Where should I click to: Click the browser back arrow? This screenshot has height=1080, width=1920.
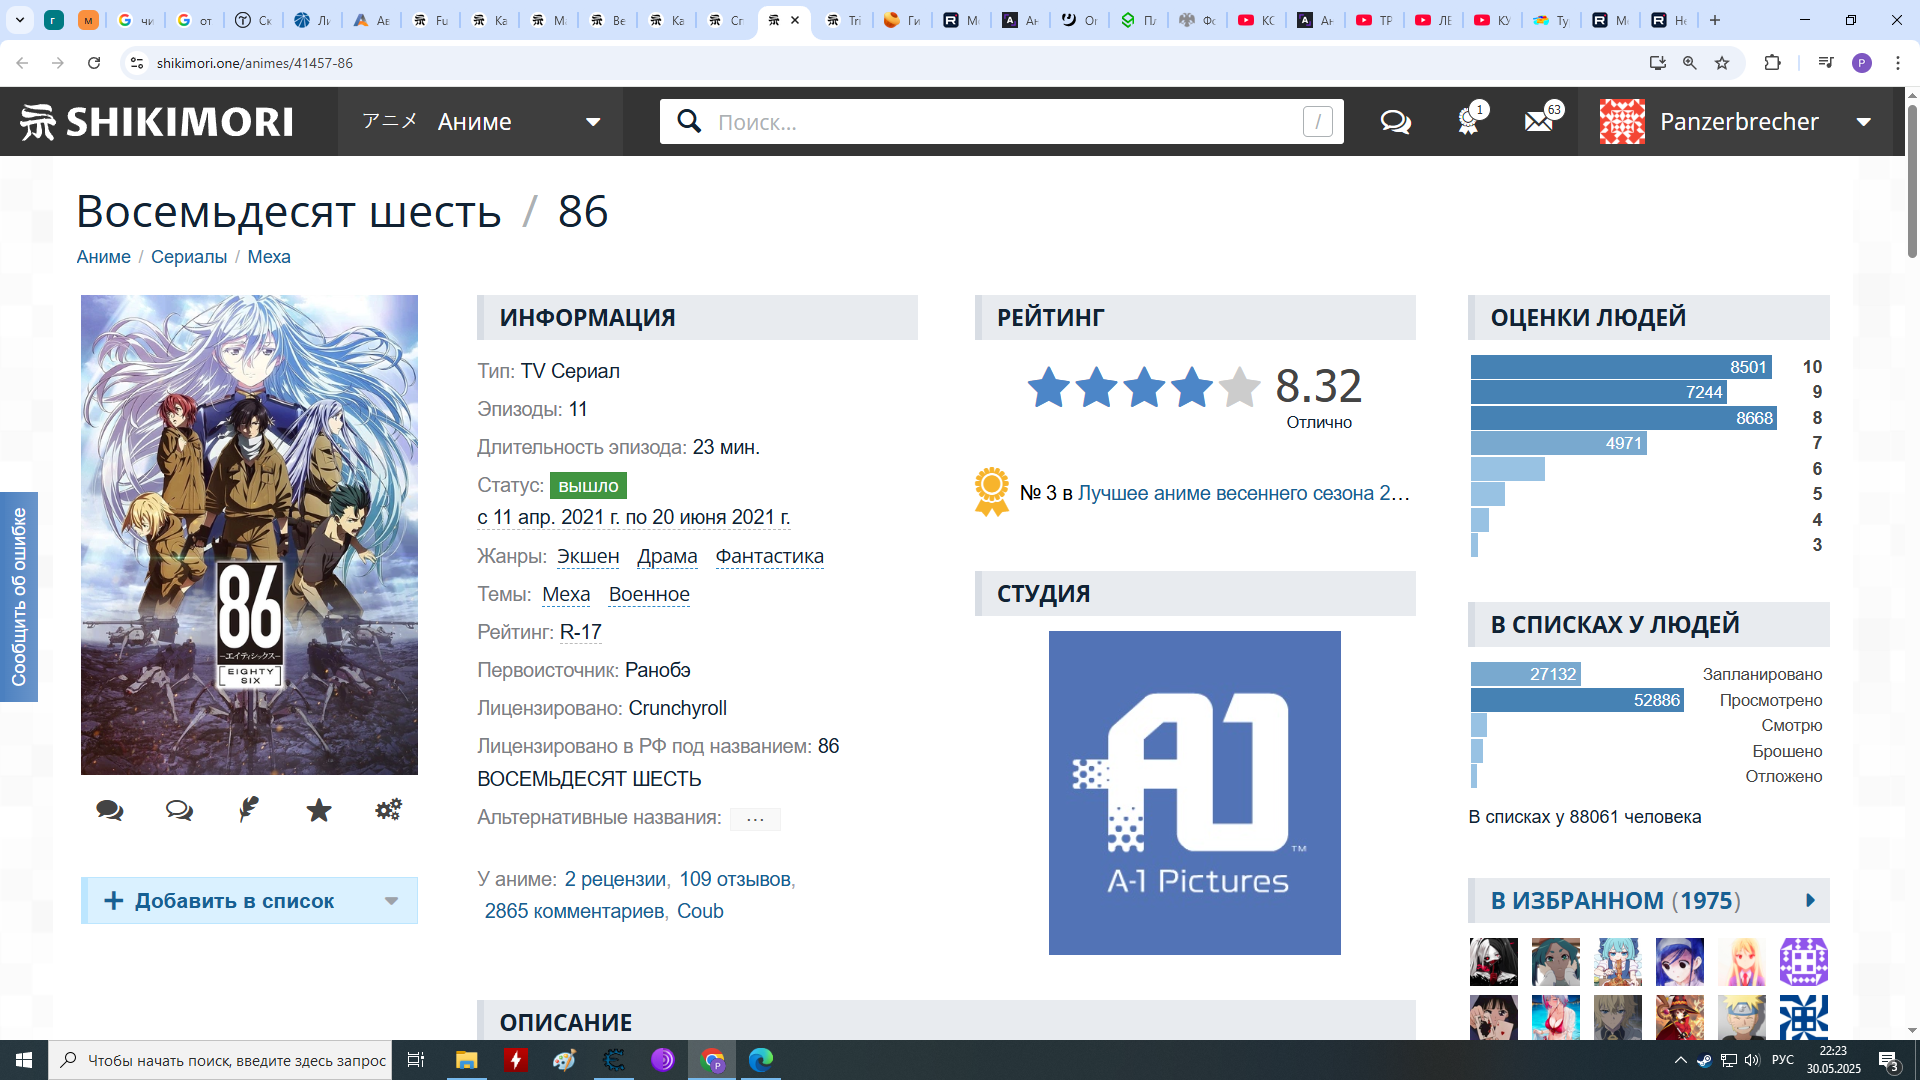(x=22, y=63)
